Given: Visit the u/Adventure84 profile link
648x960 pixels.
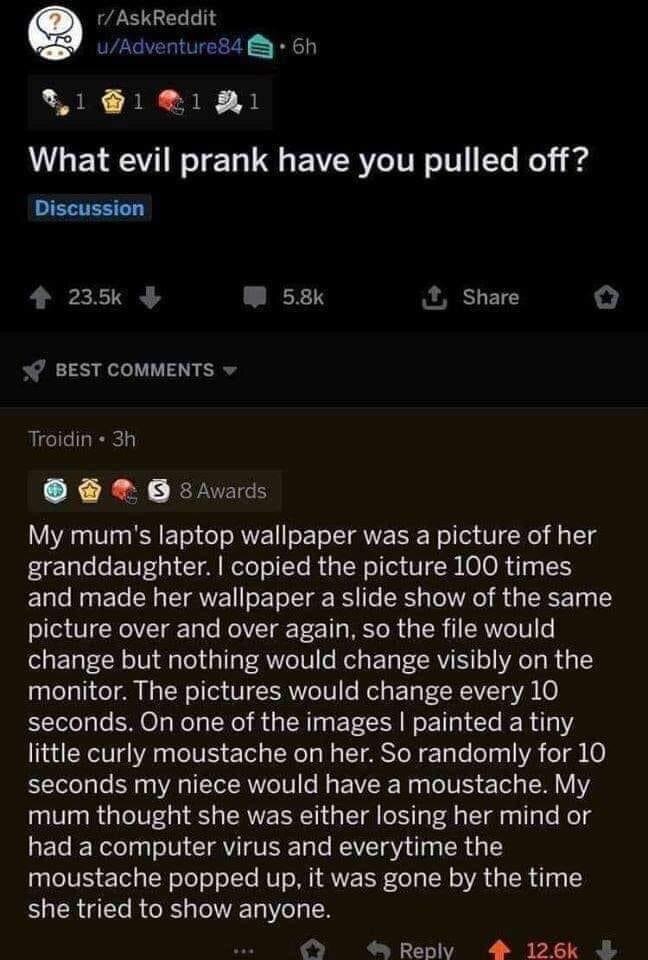Looking at the screenshot, I should tap(167, 45).
